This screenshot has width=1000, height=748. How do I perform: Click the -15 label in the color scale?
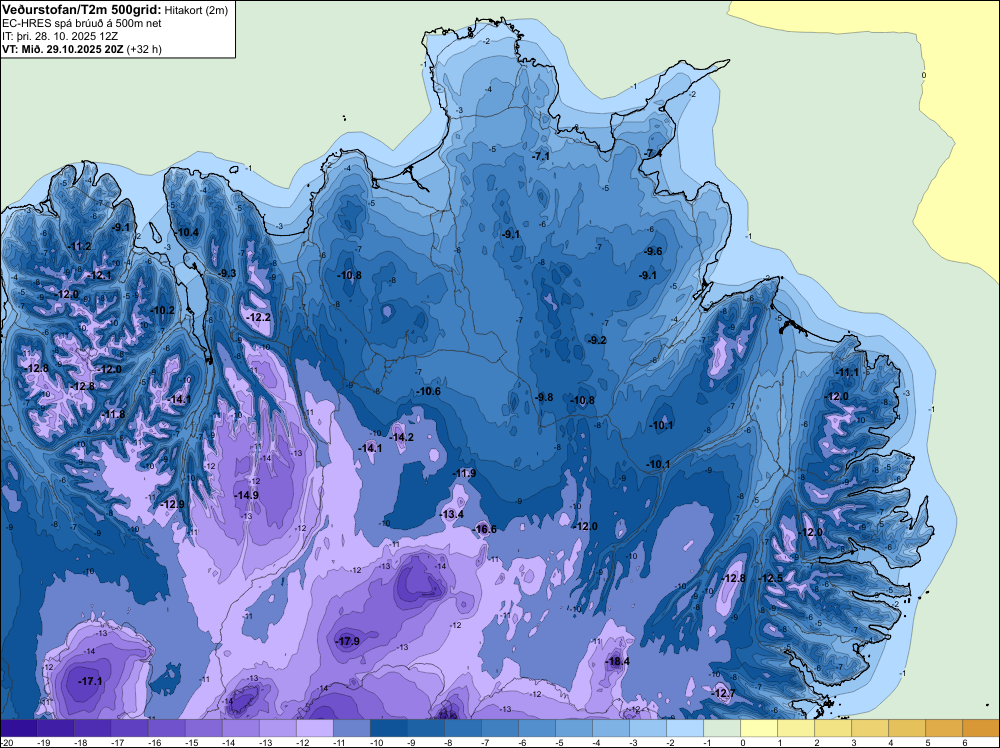[192, 743]
